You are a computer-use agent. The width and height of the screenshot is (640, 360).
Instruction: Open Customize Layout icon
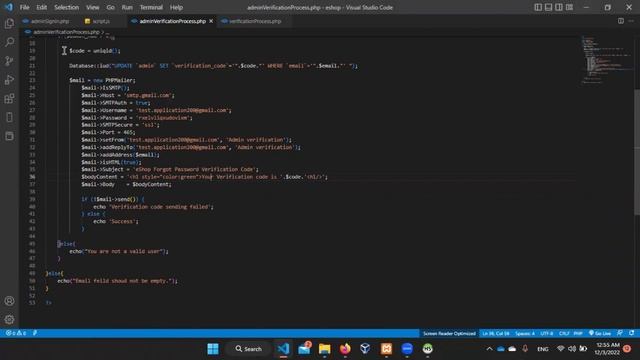click(x=569, y=7)
